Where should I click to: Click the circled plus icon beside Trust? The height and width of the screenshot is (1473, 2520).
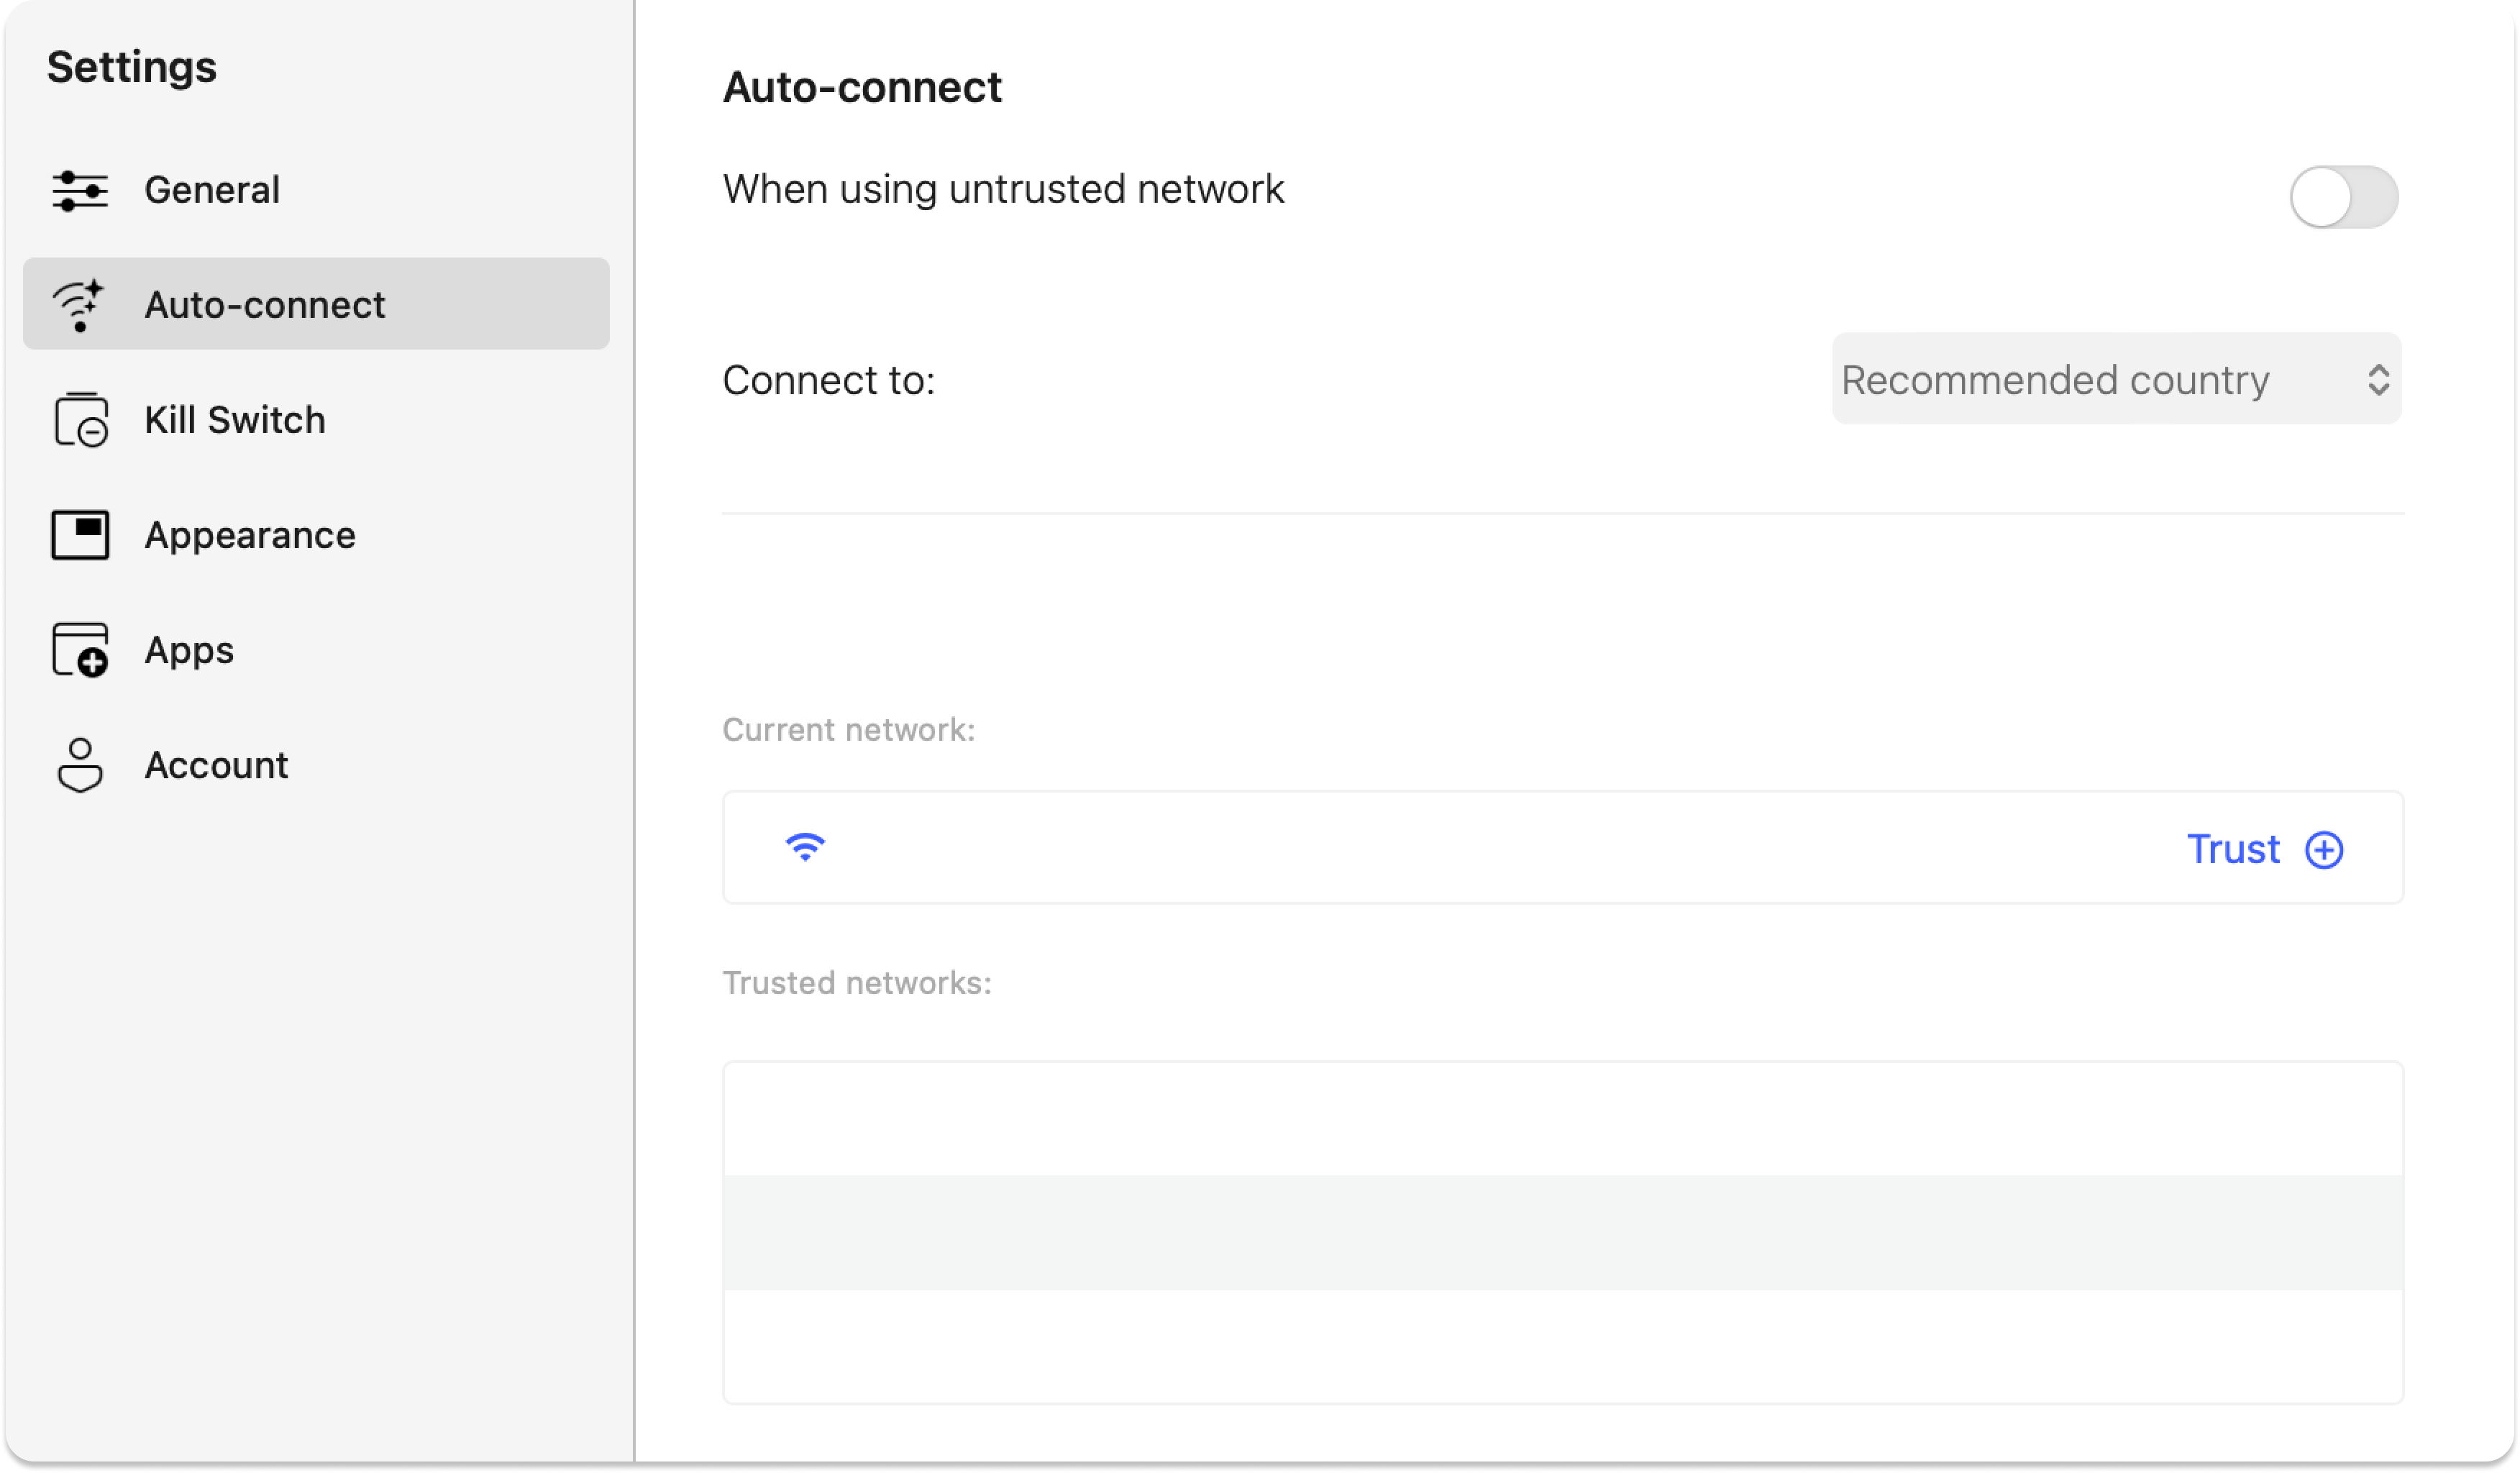tap(2324, 850)
